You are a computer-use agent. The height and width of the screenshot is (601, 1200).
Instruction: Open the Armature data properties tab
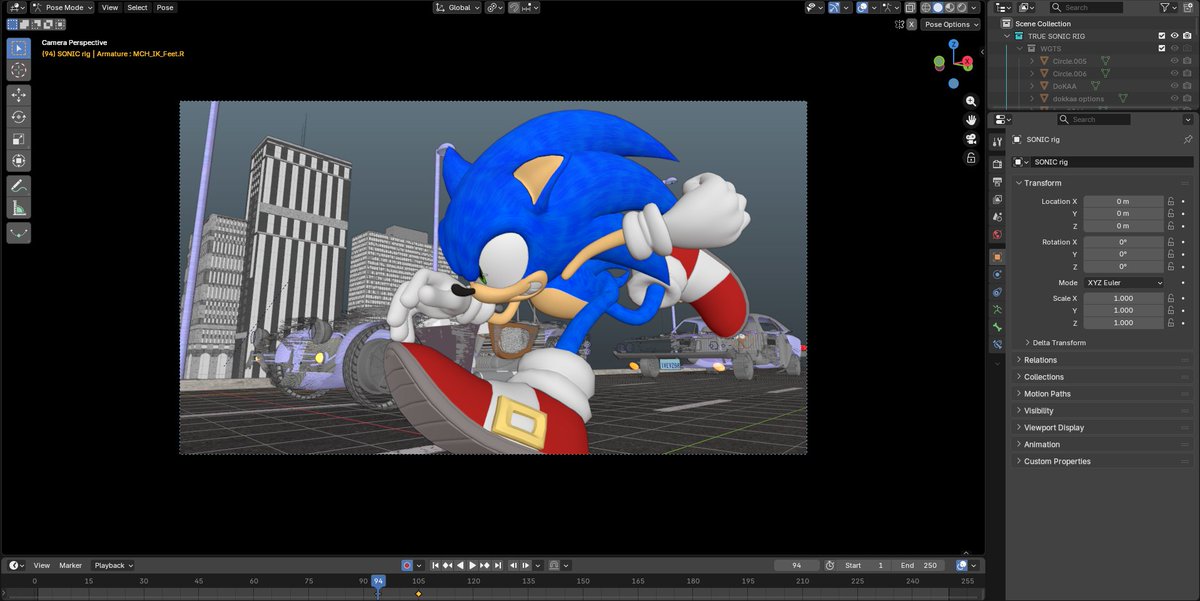pos(997,310)
